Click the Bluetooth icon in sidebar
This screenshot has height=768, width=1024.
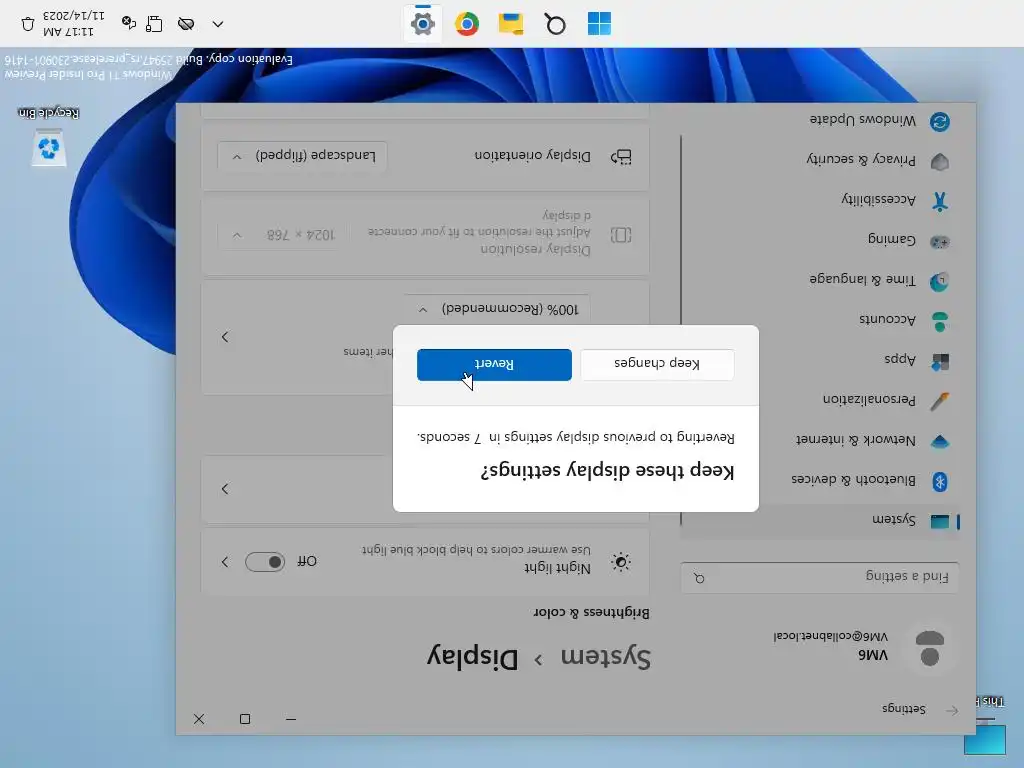click(940, 482)
